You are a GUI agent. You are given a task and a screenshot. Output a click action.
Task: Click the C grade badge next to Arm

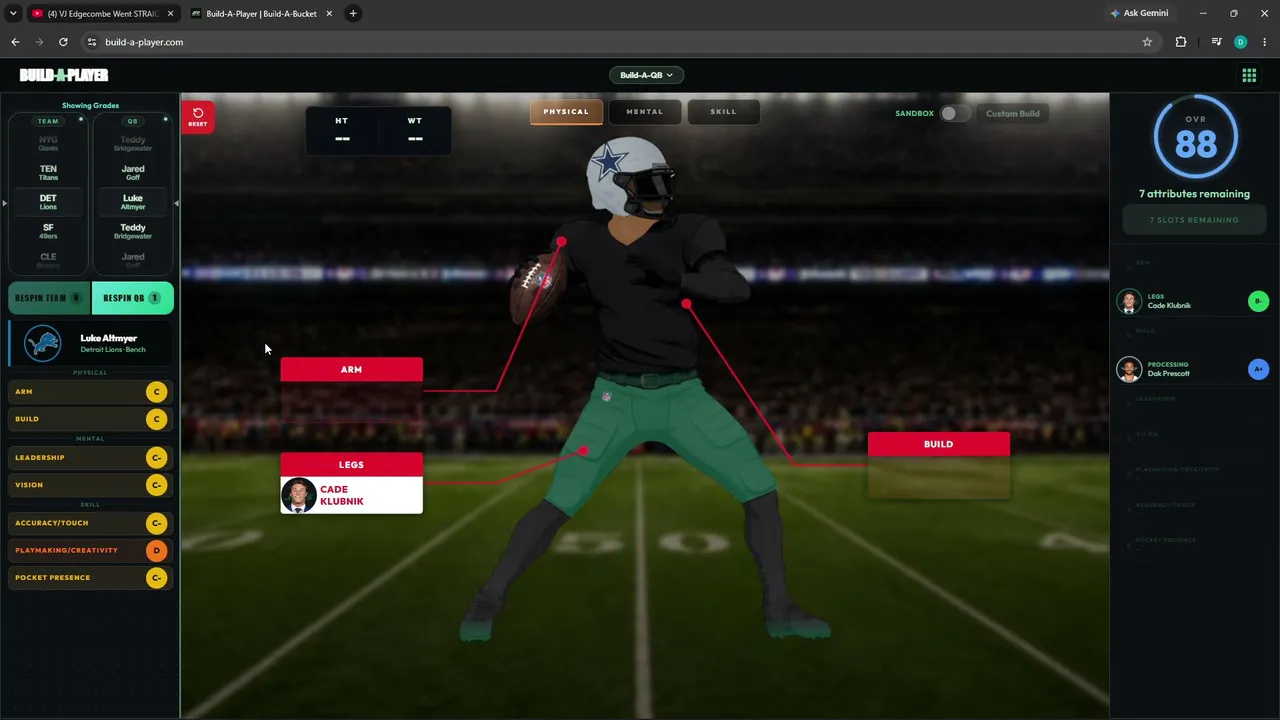pyautogui.click(x=156, y=392)
